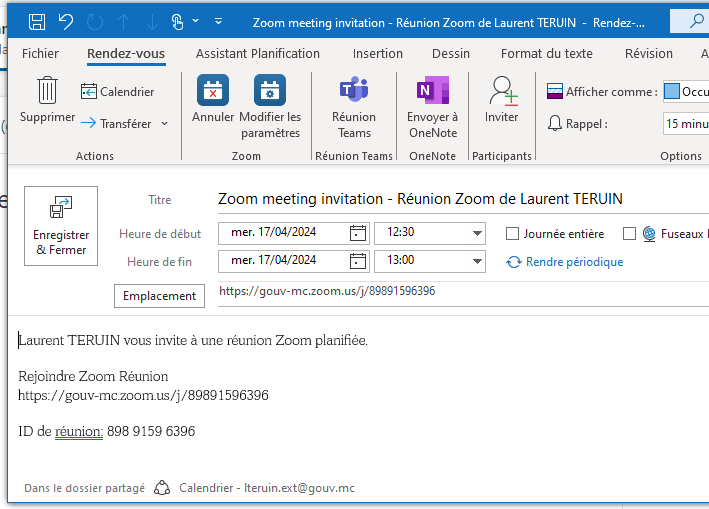Open the Transférer dropdown arrow
This screenshot has width=709, height=509.
(x=165, y=124)
